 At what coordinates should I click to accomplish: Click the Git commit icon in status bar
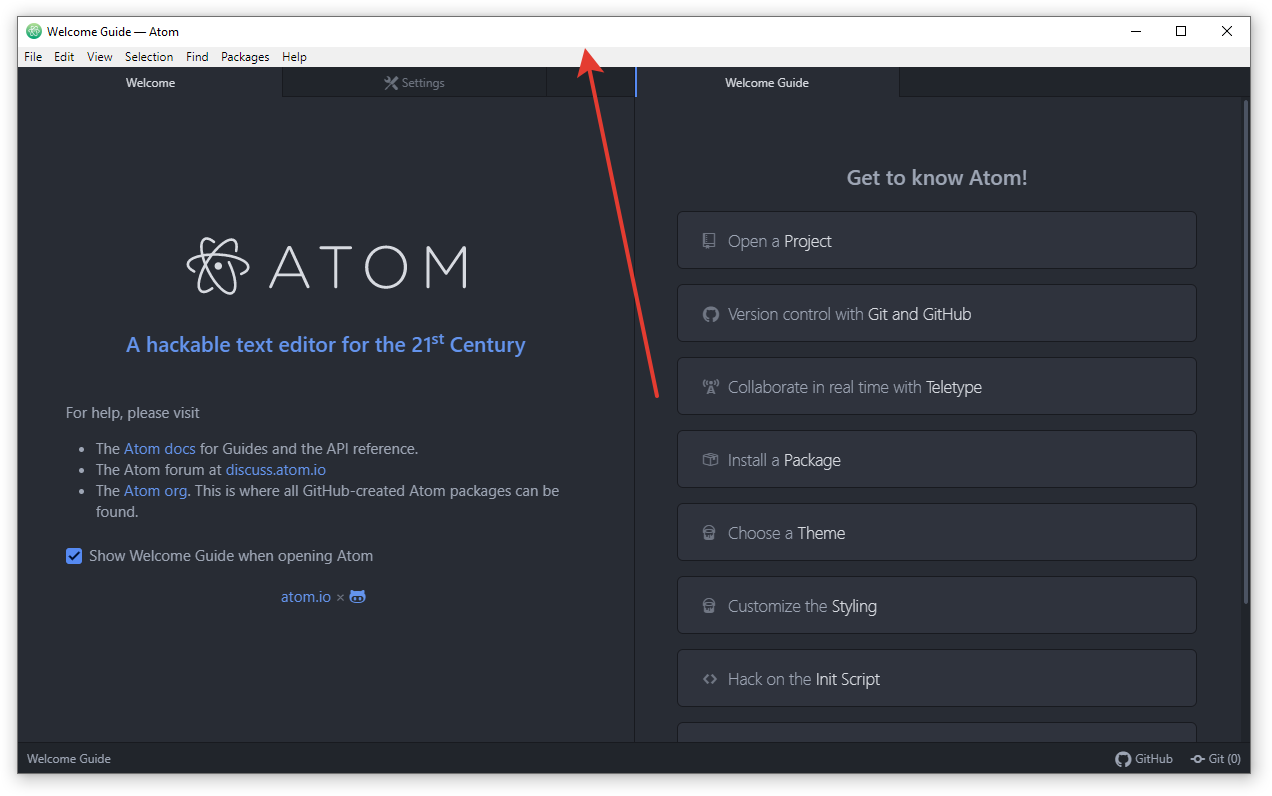[x=1197, y=759]
